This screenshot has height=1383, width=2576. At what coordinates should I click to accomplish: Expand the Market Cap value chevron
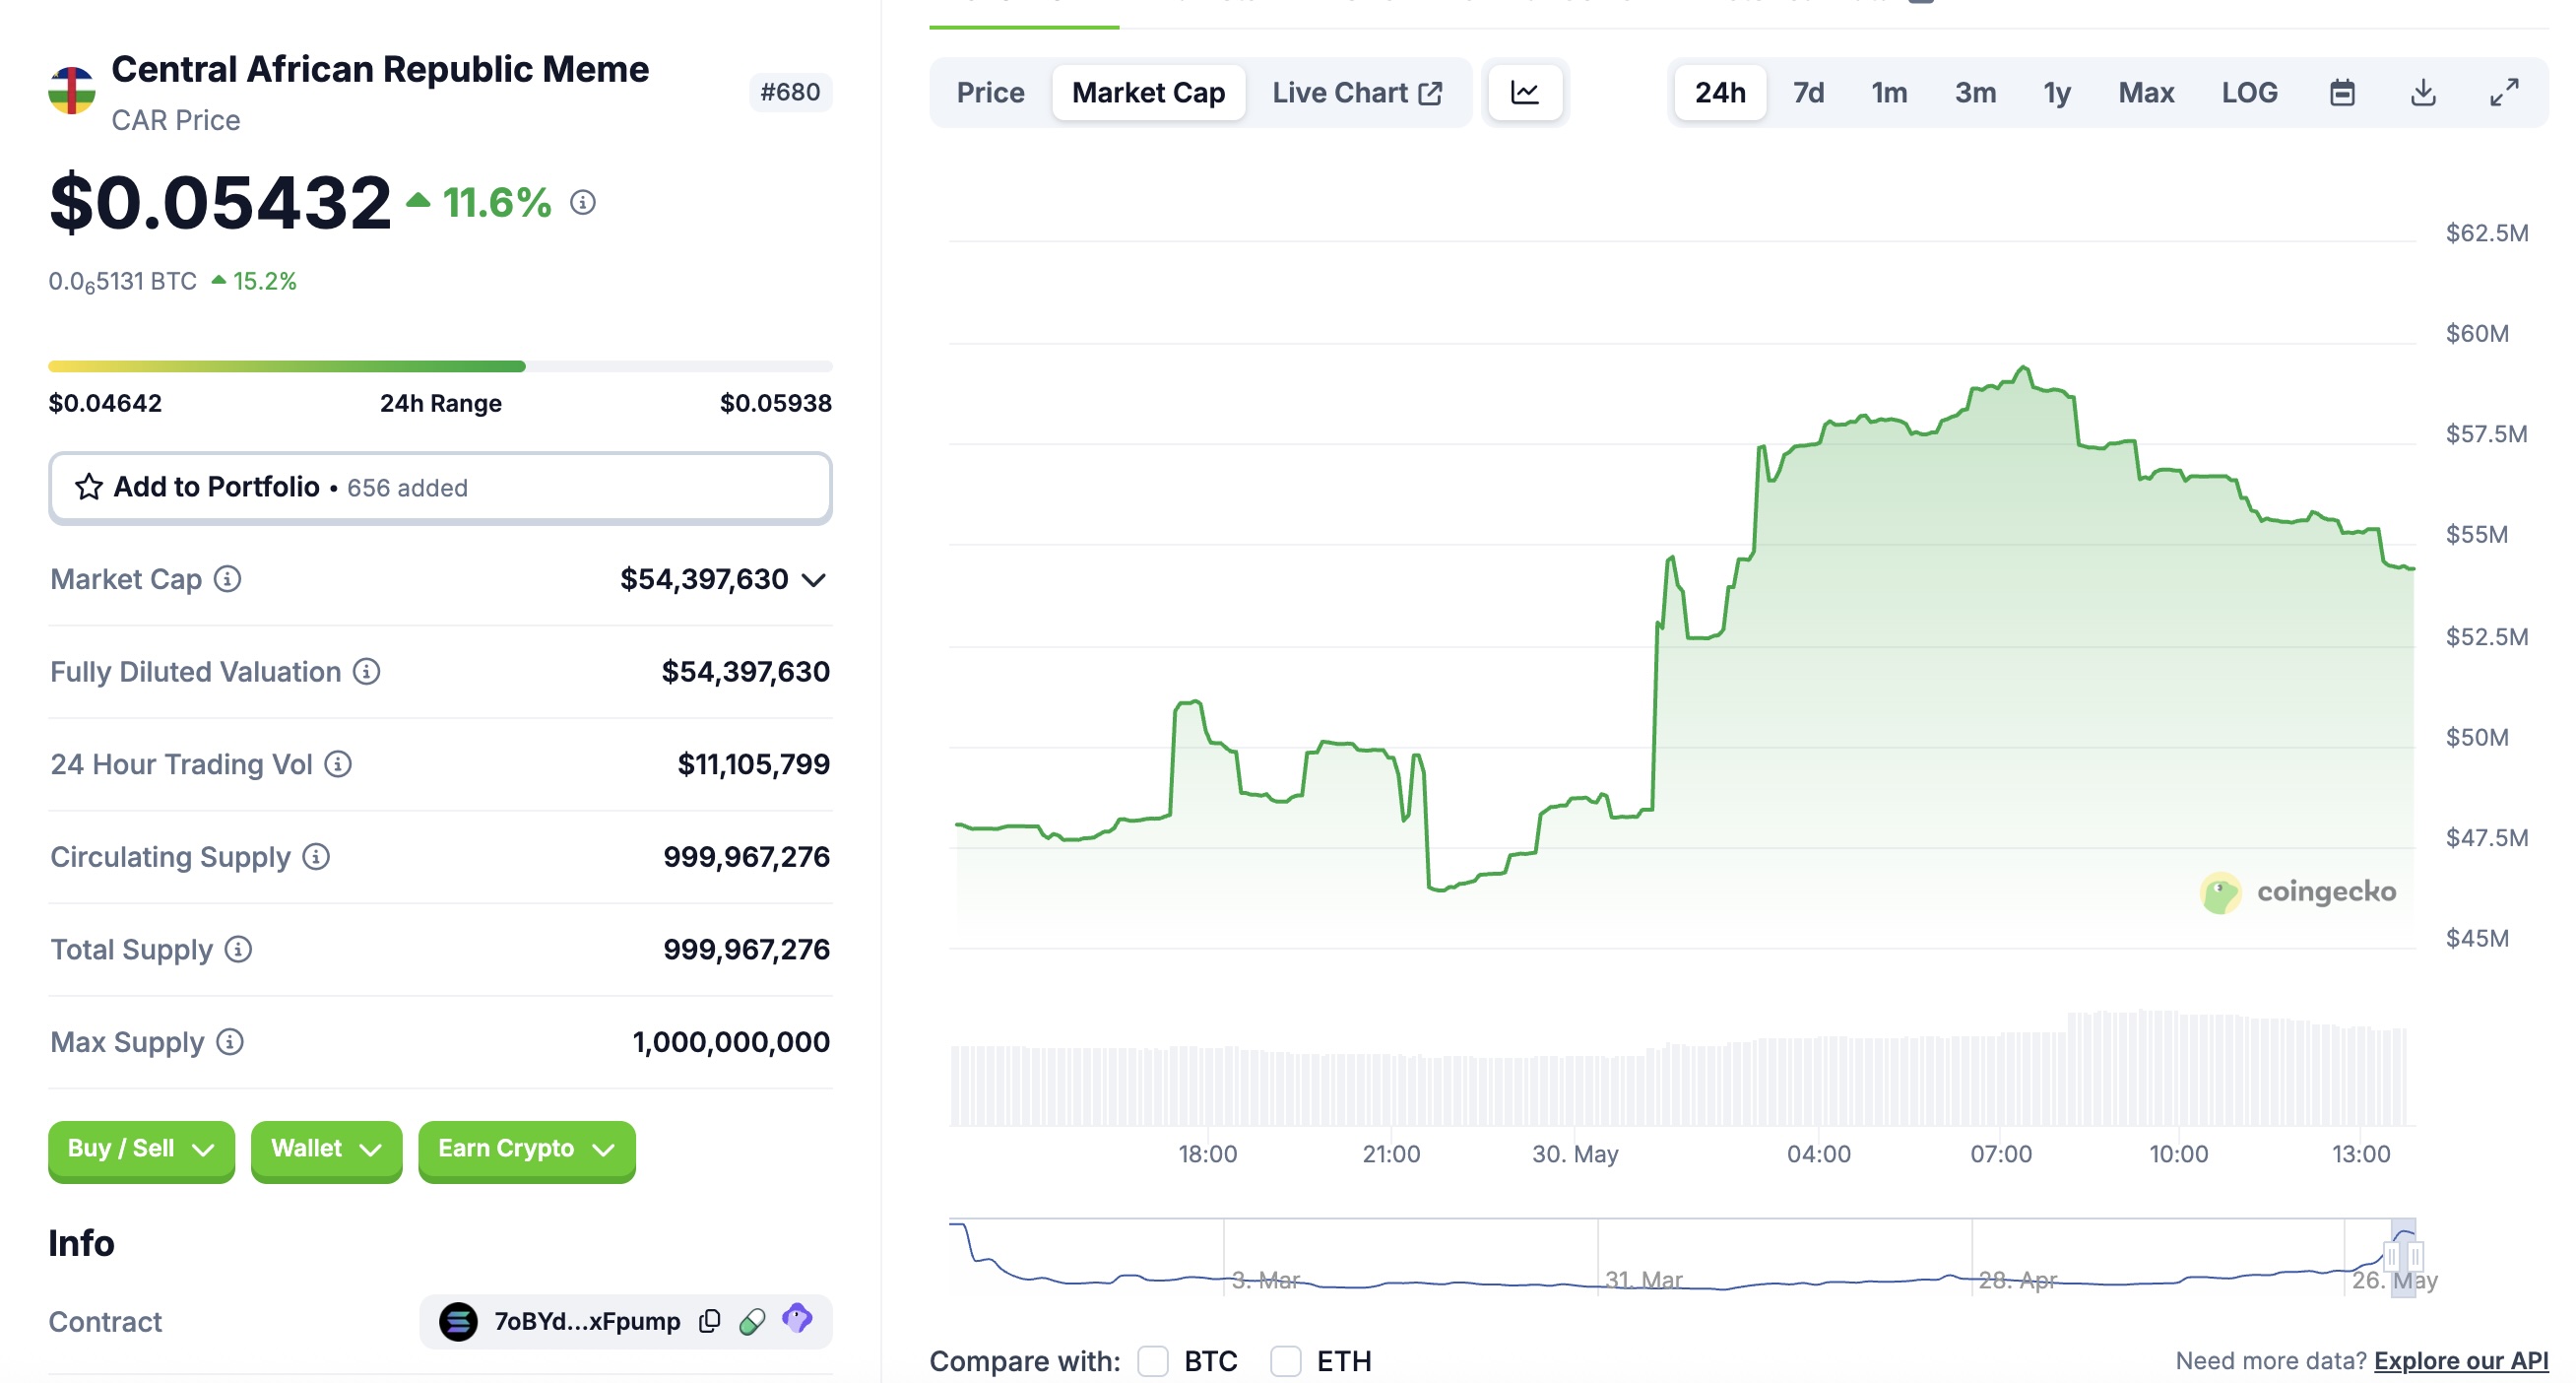pyautogui.click(x=814, y=580)
